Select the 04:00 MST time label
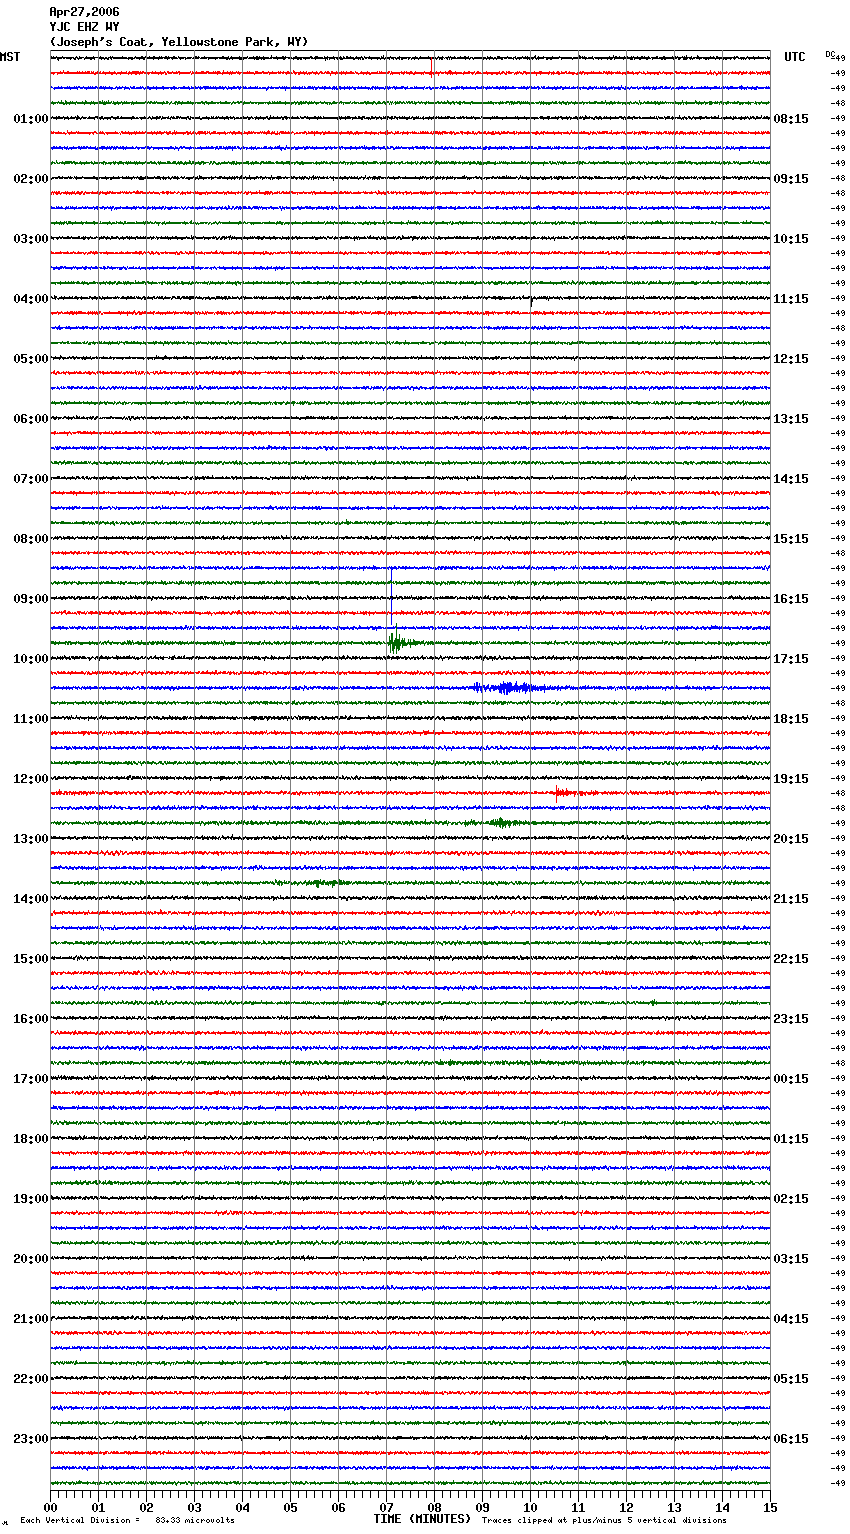This screenshot has height=1534, width=850. [x=31, y=299]
